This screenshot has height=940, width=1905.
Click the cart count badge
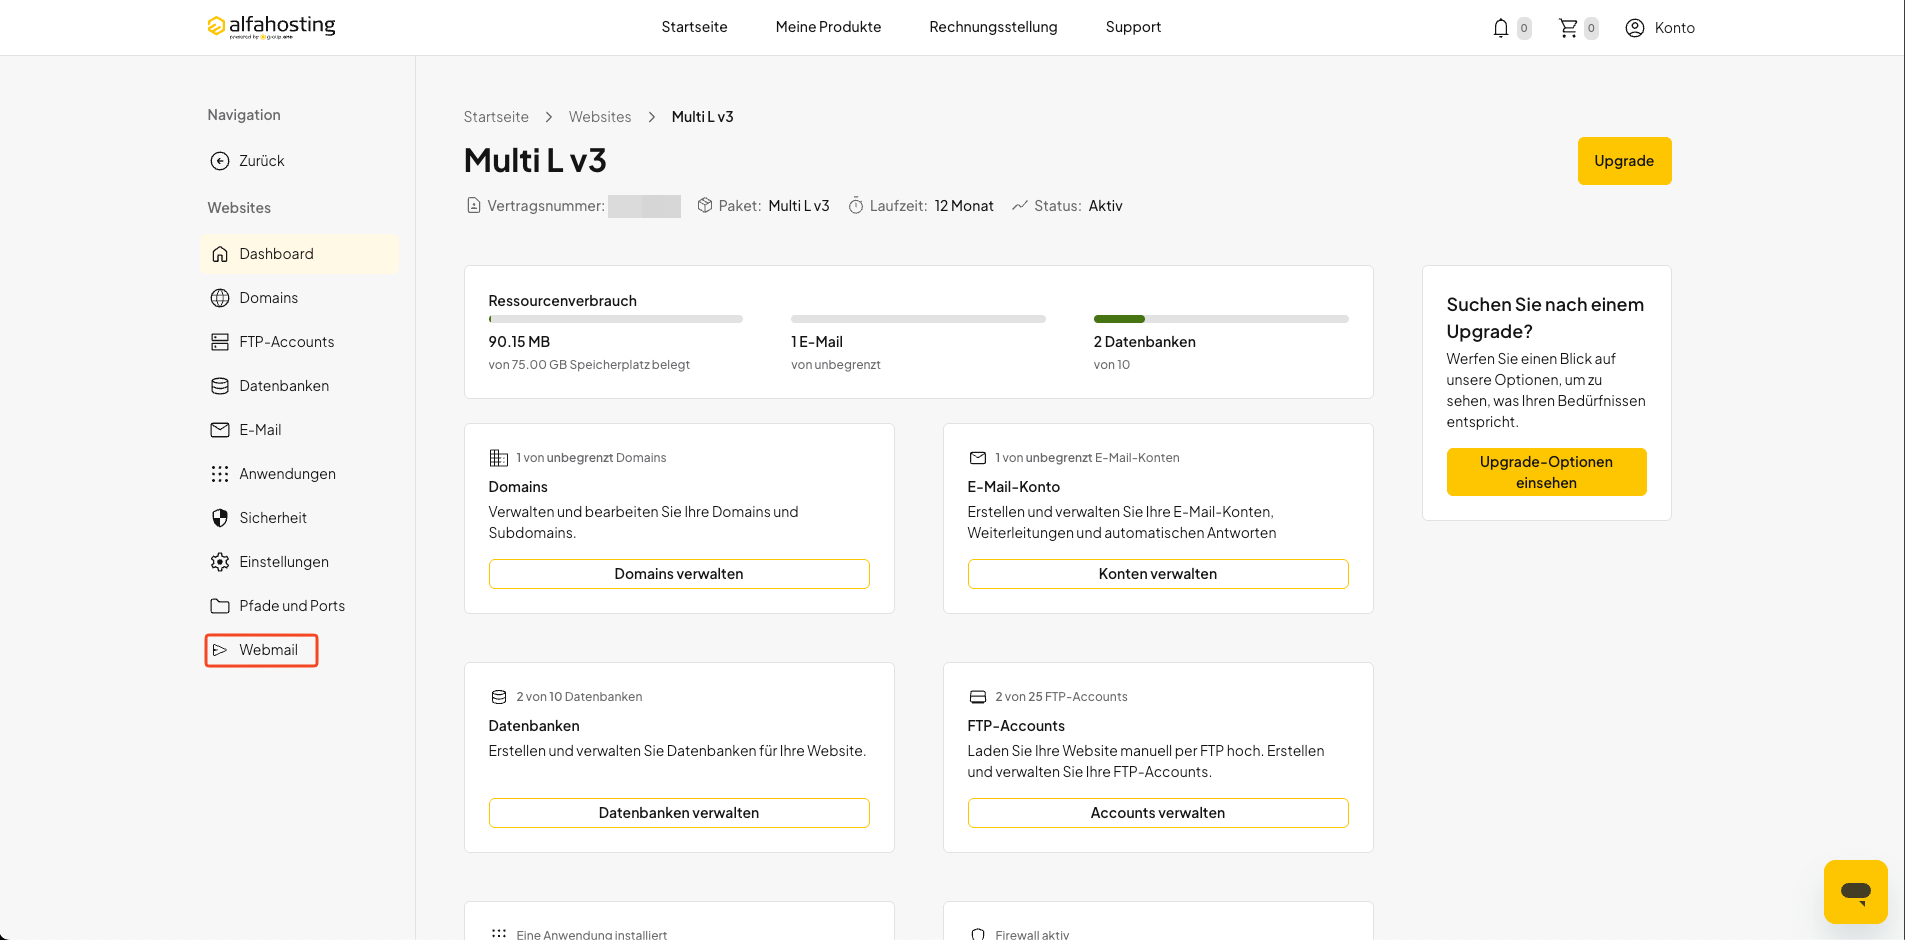(x=1591, y=28)
